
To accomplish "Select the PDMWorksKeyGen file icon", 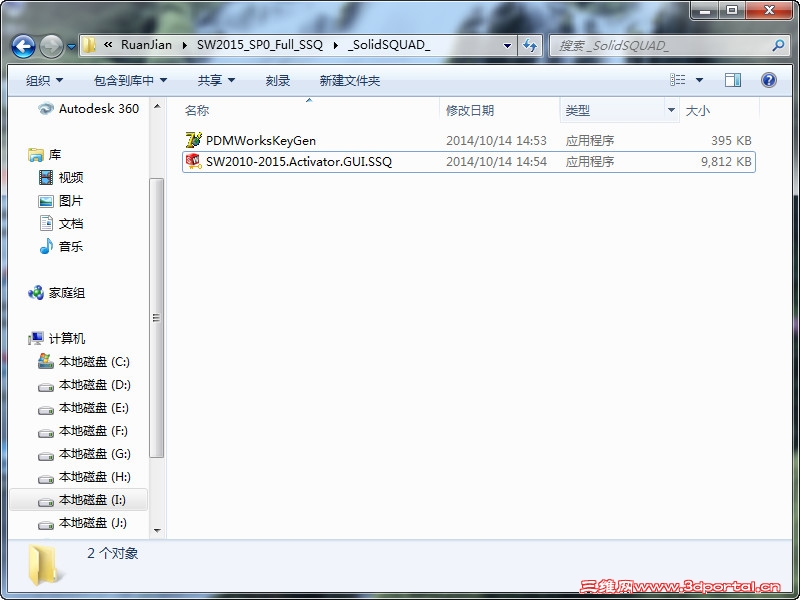I will [x=193, y=140].
